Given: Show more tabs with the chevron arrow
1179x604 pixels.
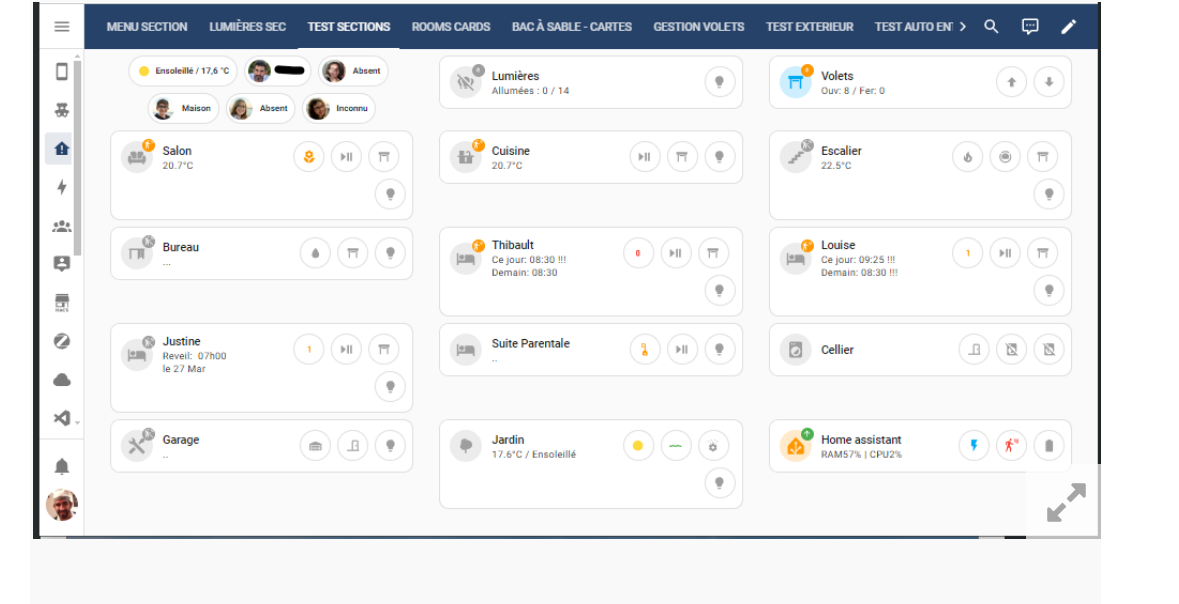Looking at the screenshot, I should [962, 26].
